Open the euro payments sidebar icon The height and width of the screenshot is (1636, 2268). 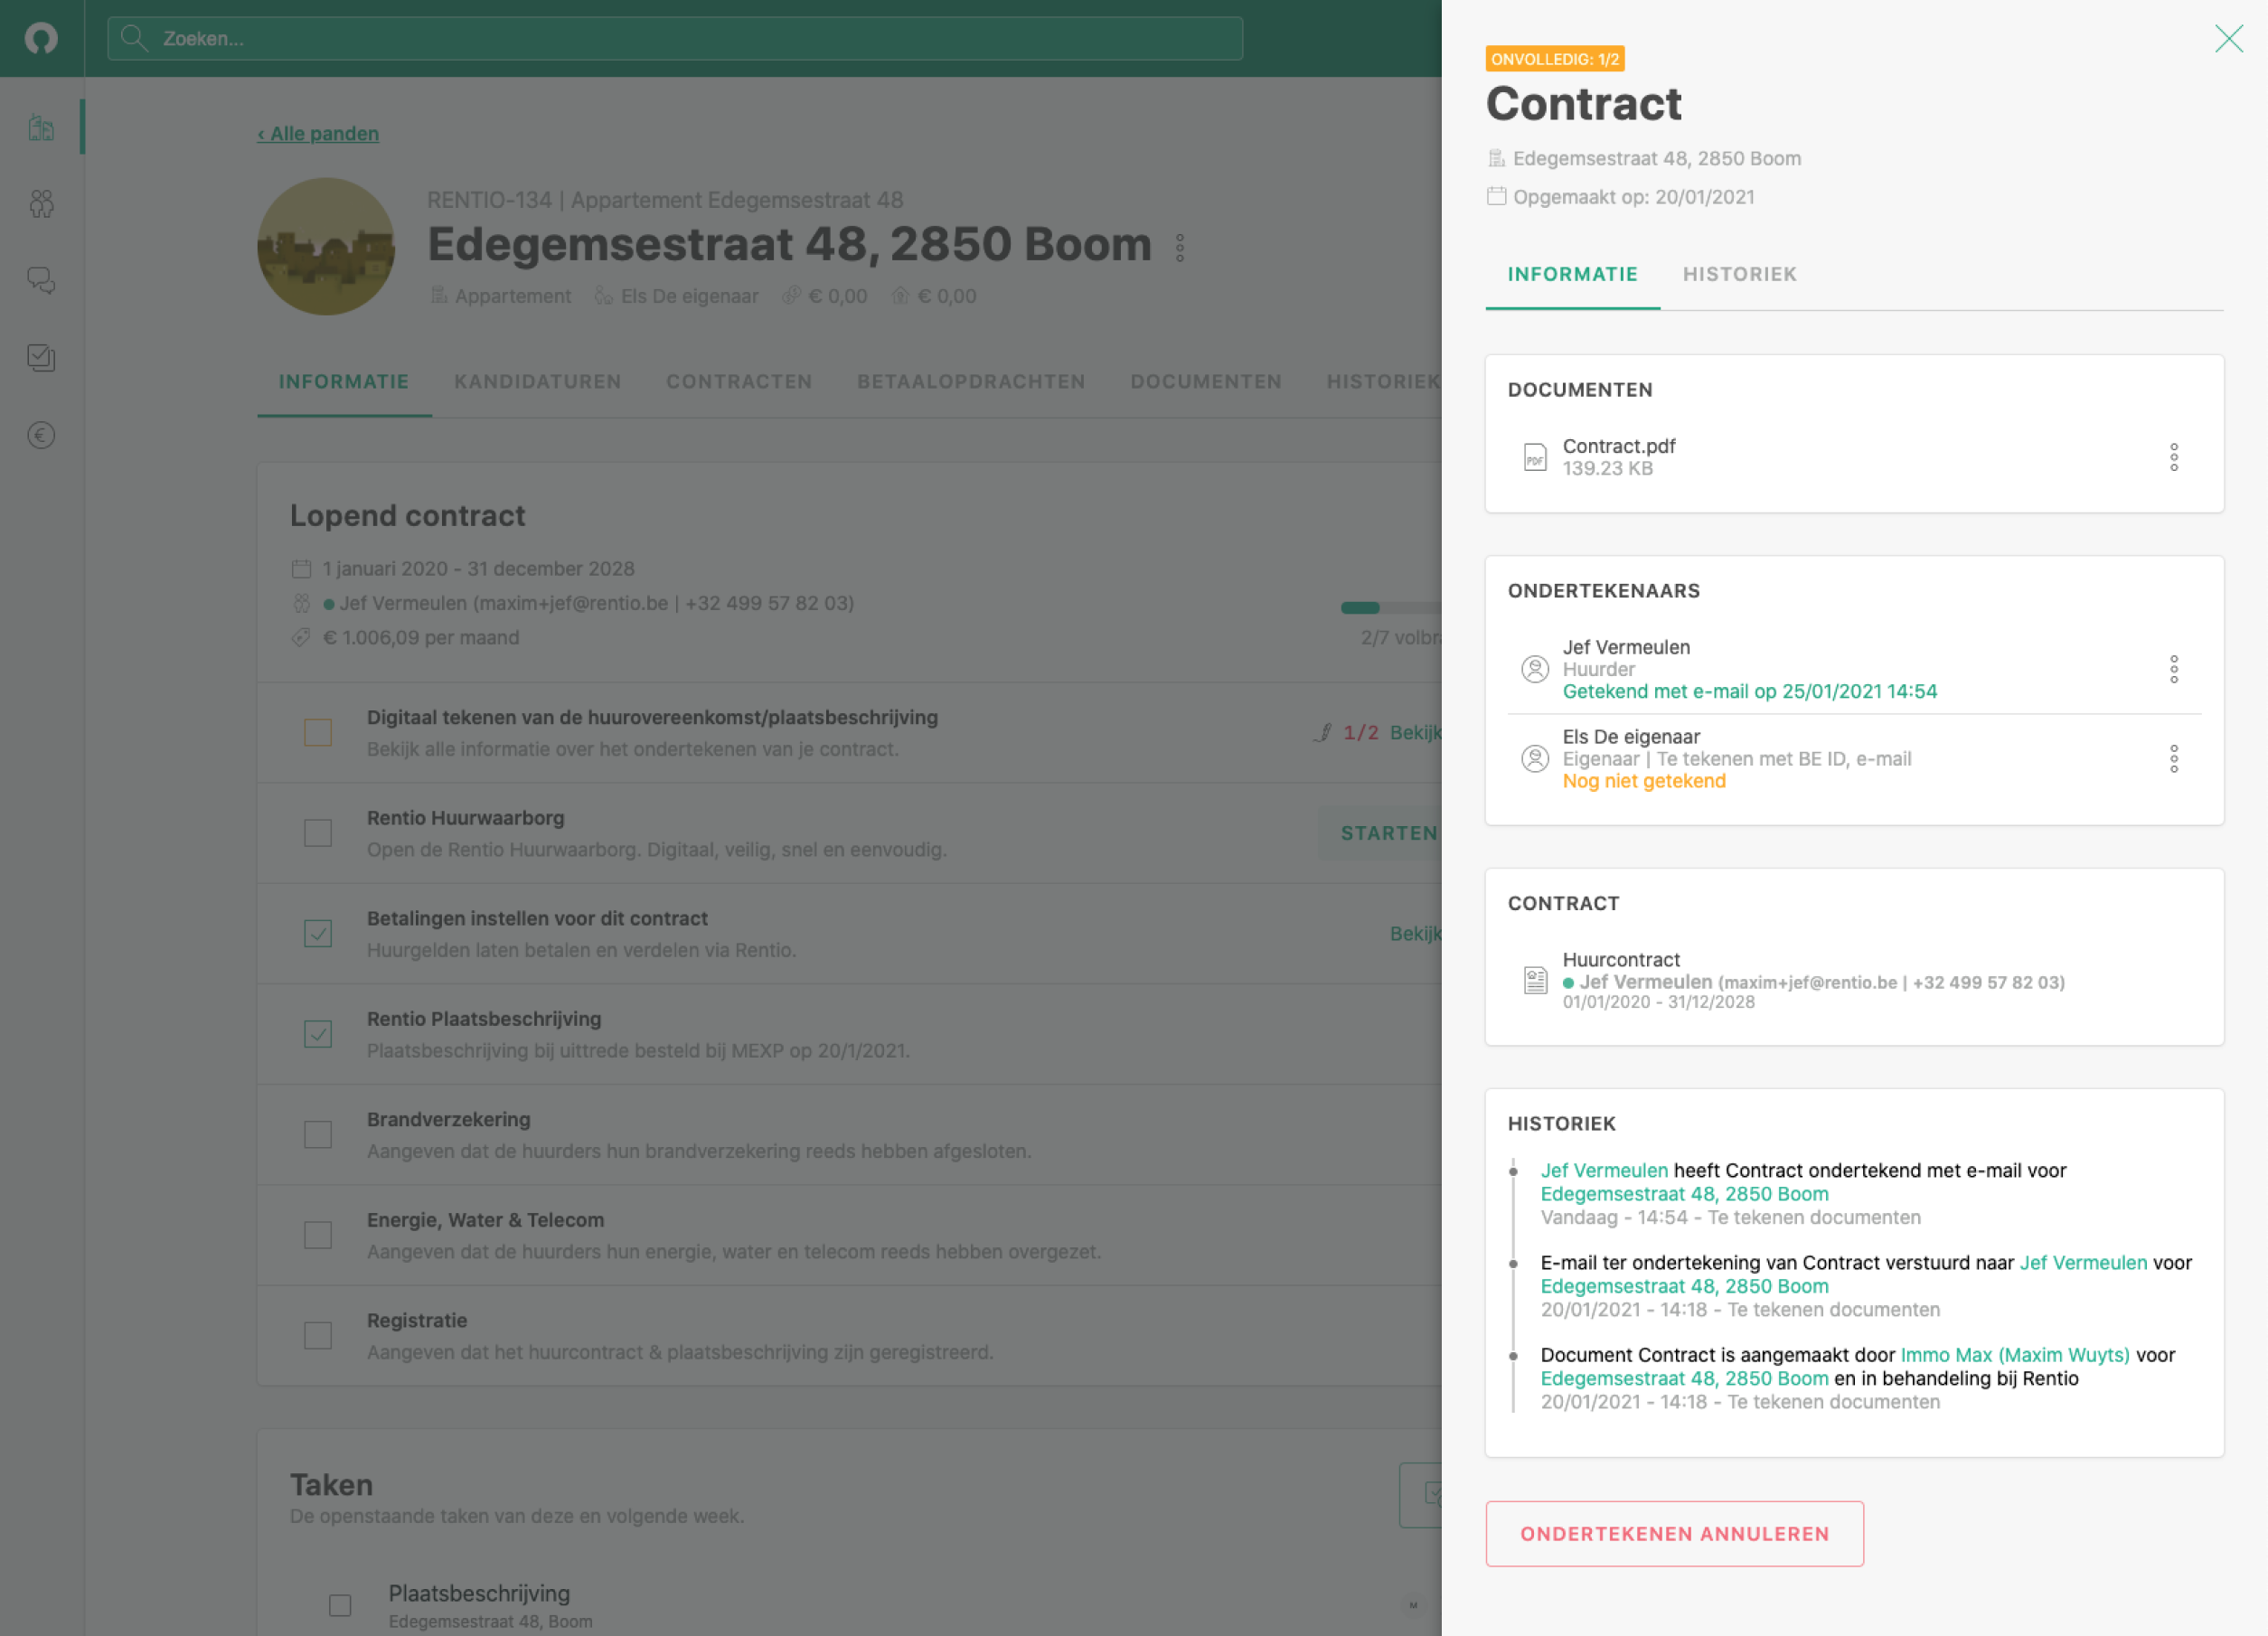(x=41, y=435)
